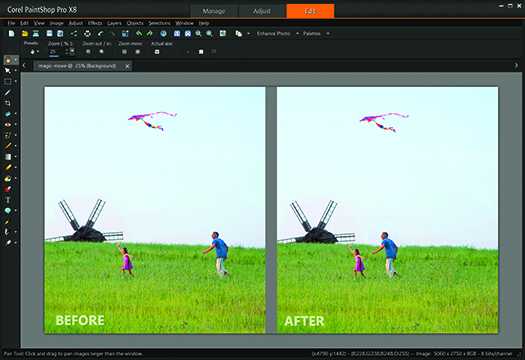
Task: Select the Pen tool
Action: click(x=8, y=221)
